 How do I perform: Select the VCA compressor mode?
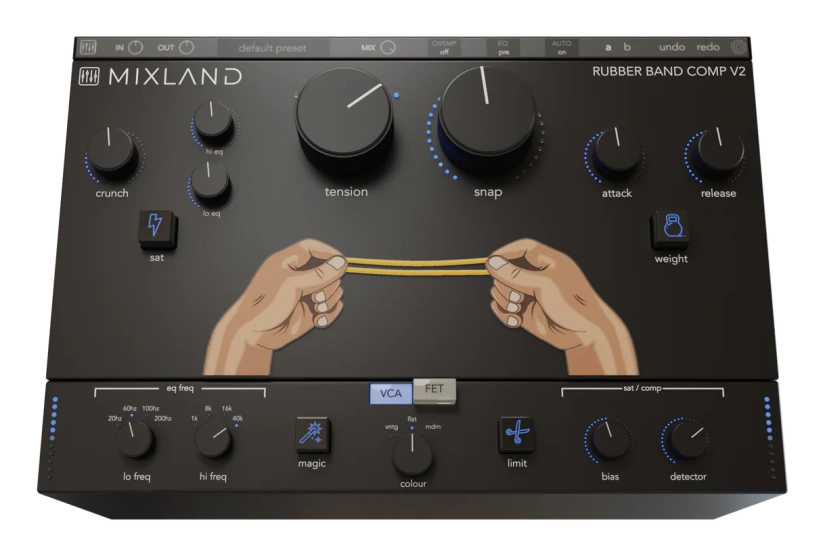point(391,394)
